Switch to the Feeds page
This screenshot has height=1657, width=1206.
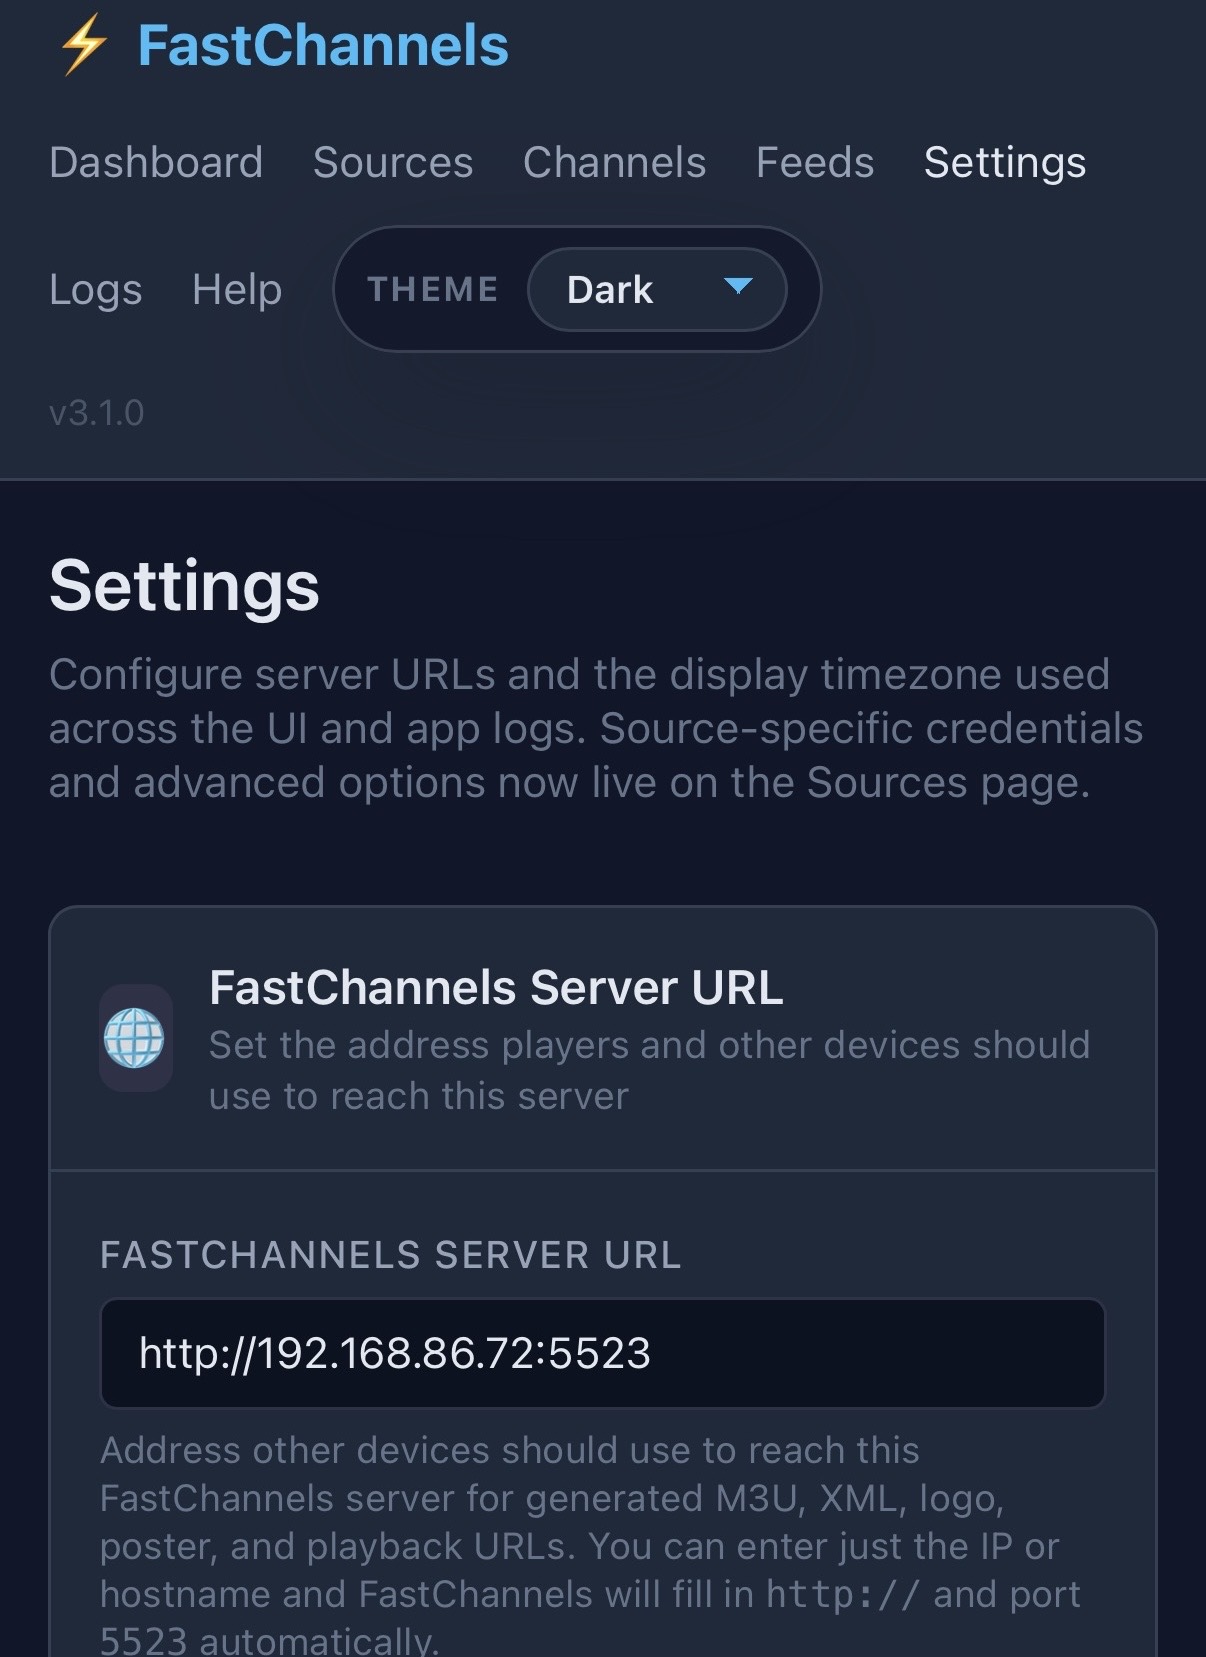coord(815,162)
